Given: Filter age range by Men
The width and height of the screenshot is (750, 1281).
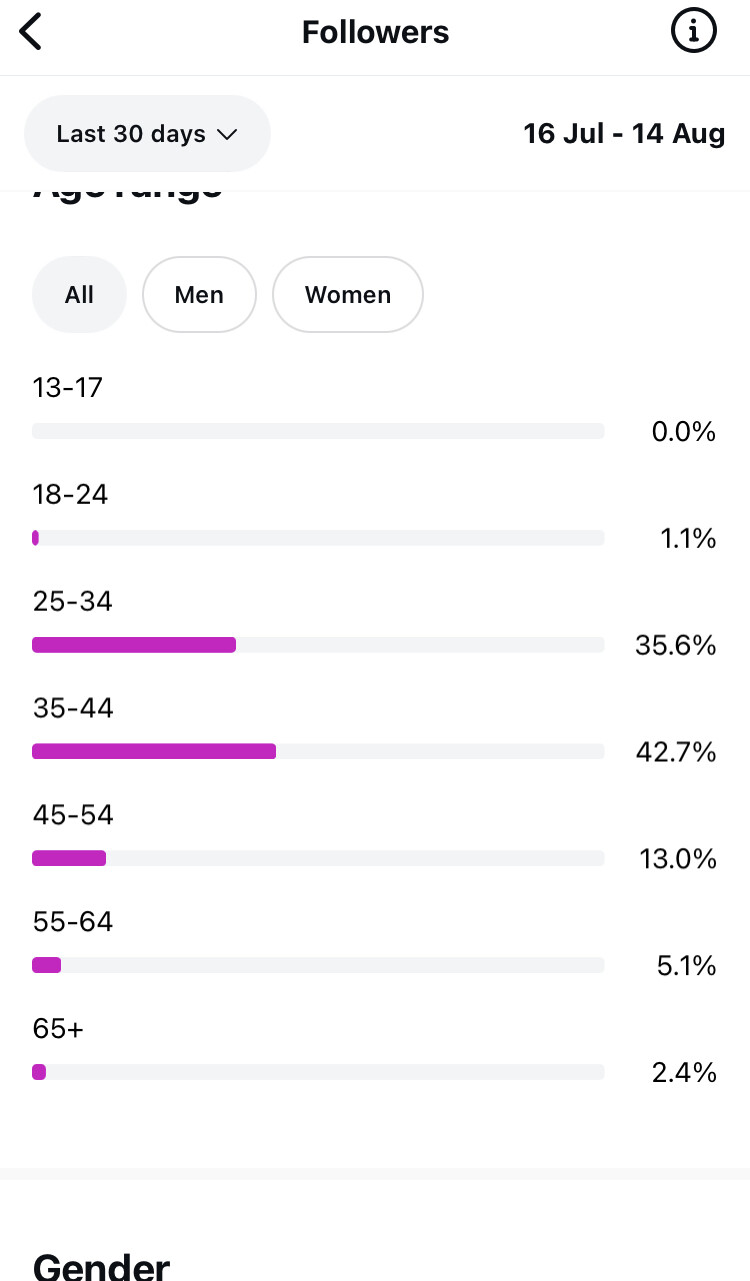Looking at the screenshot, I should pyautogui.click(x=199, y=295).
